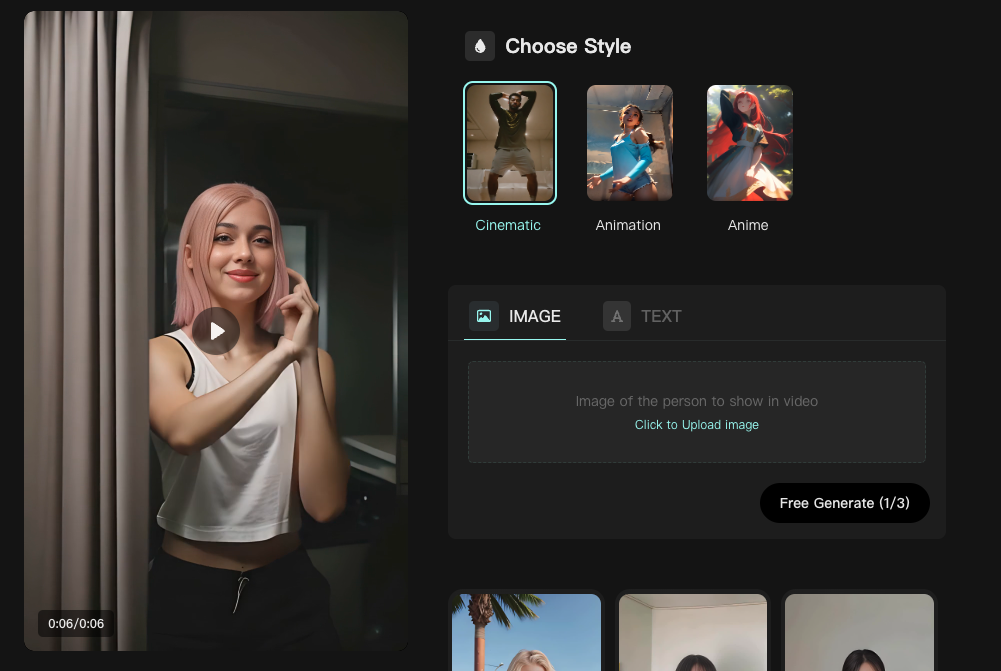Click the Click to Upload image link

[696, 425]
